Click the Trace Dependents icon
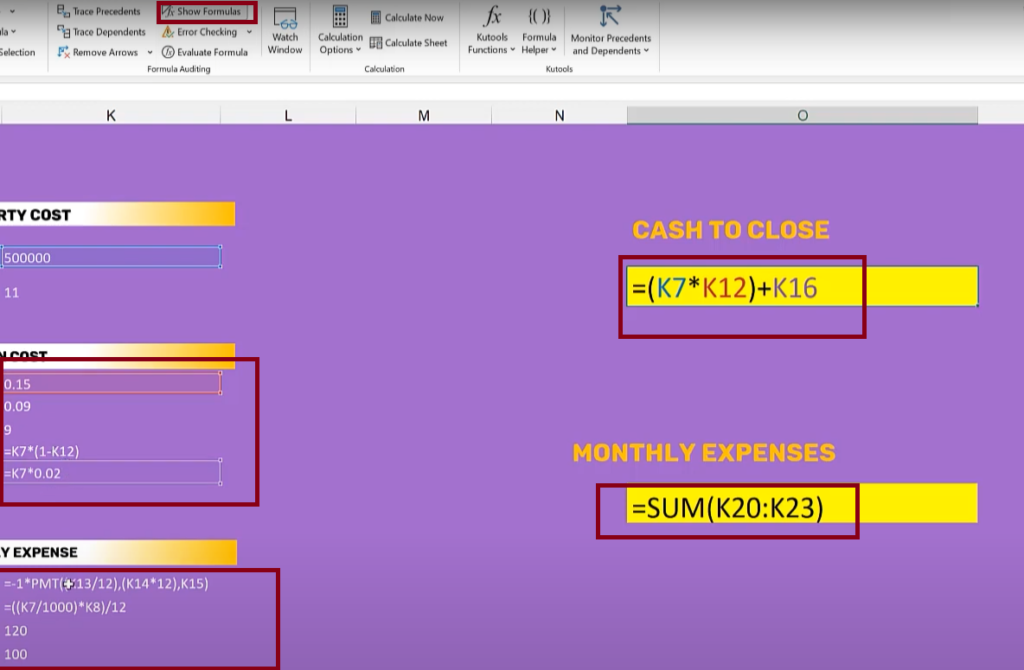Screen dimensions: 1024x670 pyautogui.click(x=63, y=31)
